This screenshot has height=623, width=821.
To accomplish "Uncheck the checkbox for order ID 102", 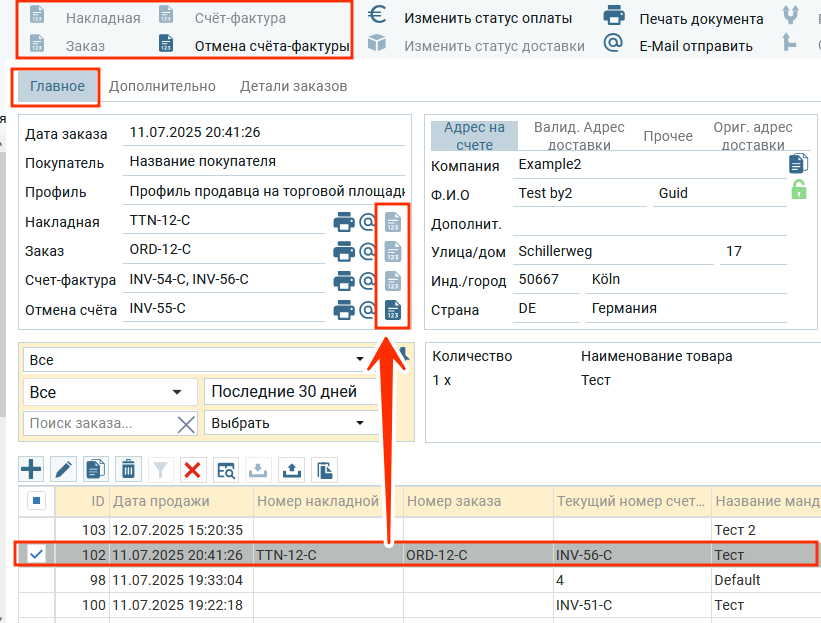I will 37,554.
